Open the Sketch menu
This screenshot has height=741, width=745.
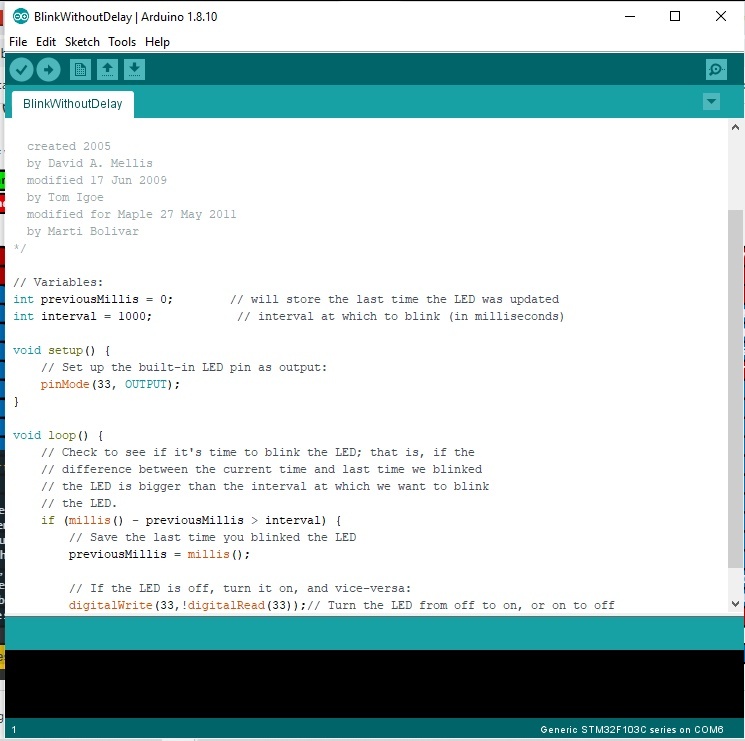pos(82,42)
